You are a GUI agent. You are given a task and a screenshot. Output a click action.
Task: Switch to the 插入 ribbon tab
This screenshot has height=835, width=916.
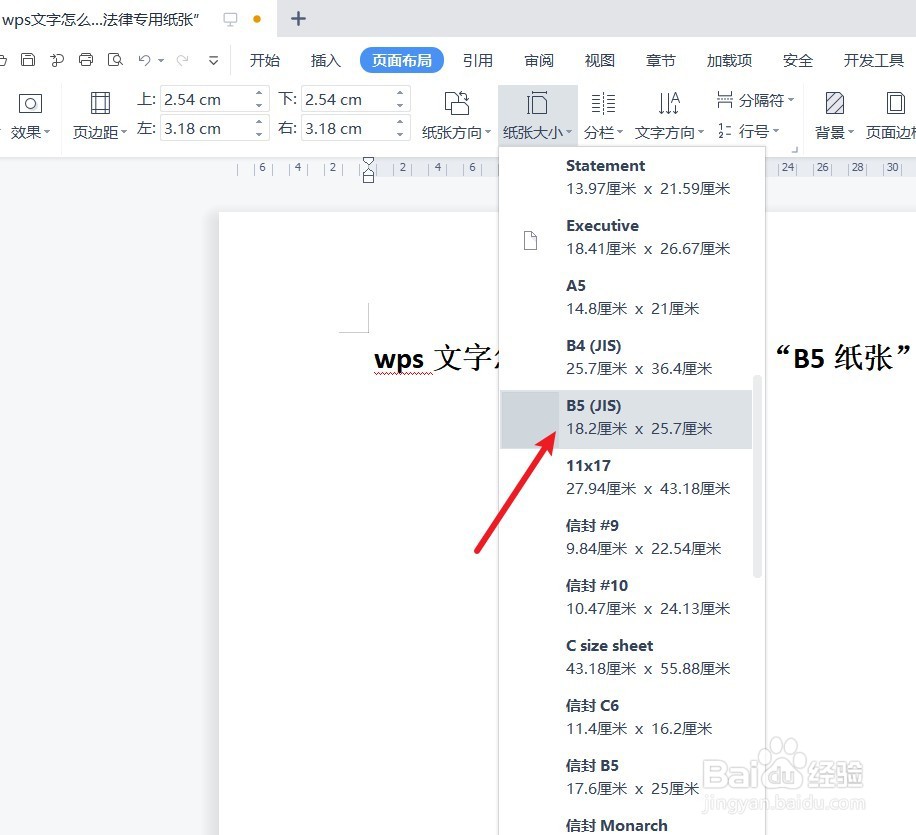point(325,60)
